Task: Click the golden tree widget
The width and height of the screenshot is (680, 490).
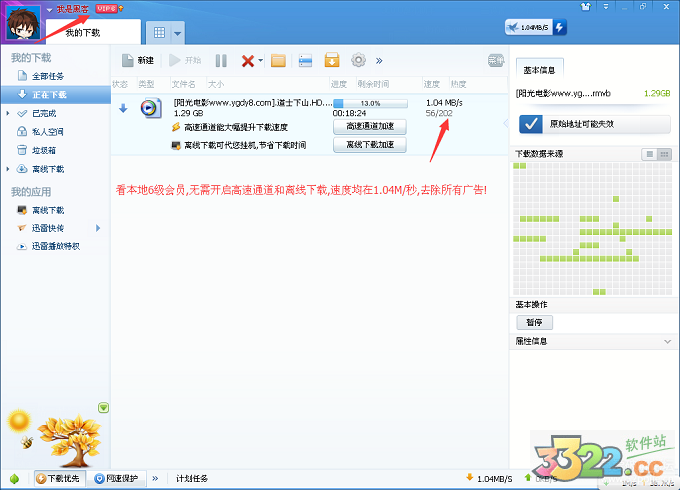Action: point(71,441)
